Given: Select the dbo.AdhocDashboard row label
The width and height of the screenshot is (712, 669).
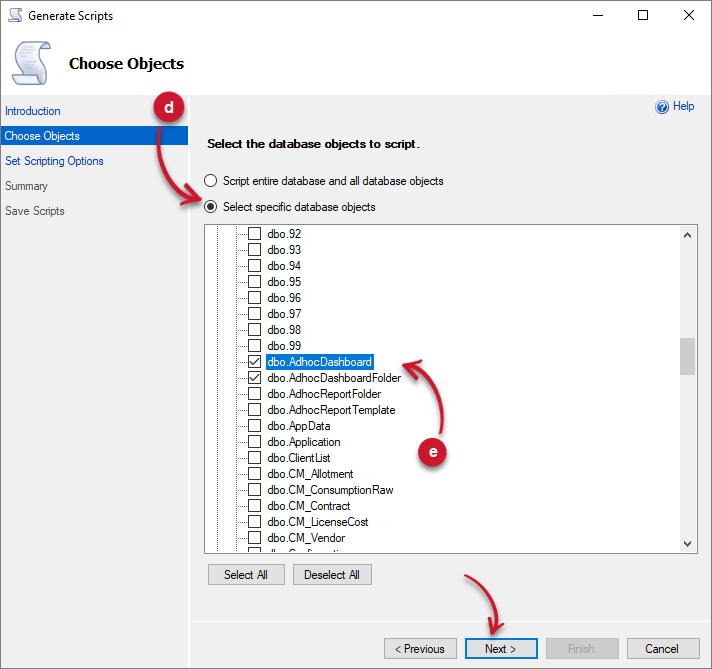Looking at the screenshot, I should [320, 362].
